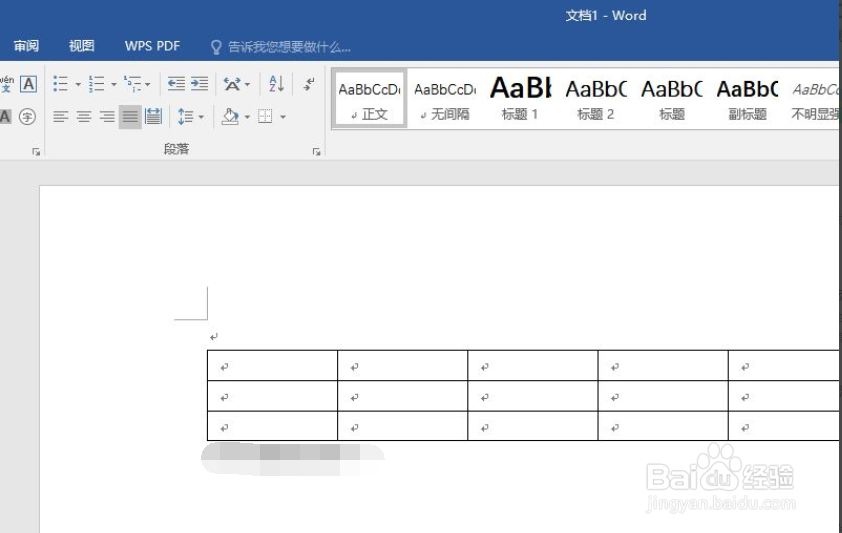Viewport: 842px width, 533px height.
Task: Open the WPS PDF tab
Action: point(153,46)
